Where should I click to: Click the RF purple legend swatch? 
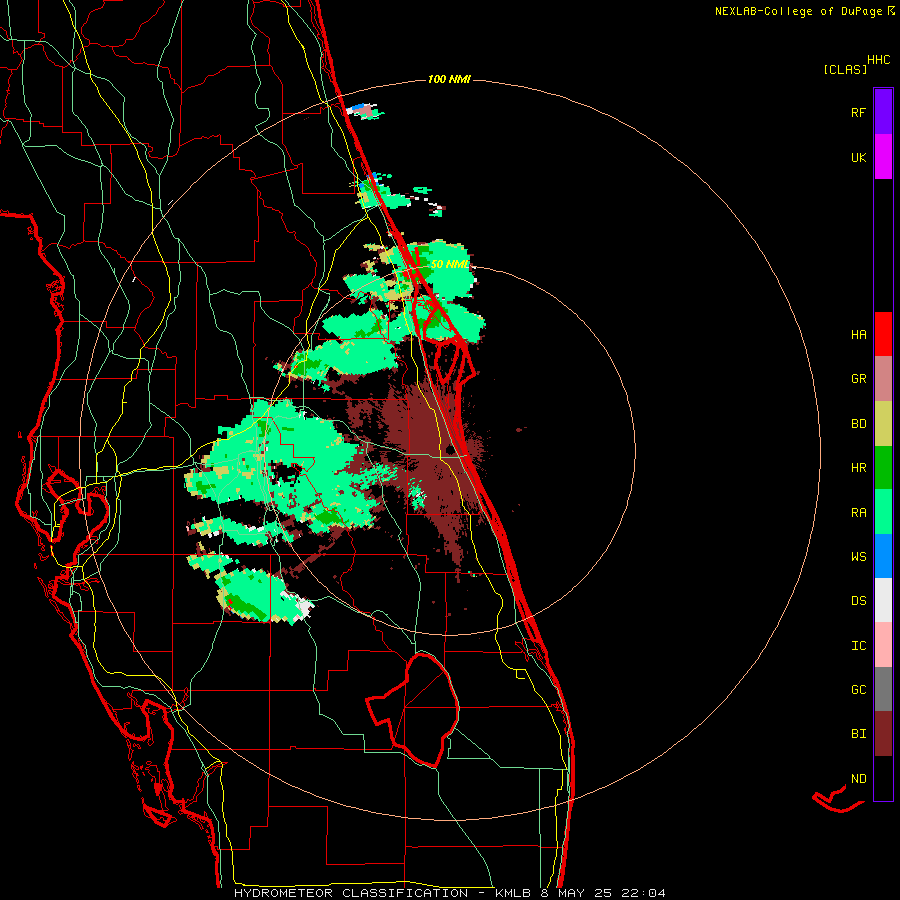pos(883,111)
